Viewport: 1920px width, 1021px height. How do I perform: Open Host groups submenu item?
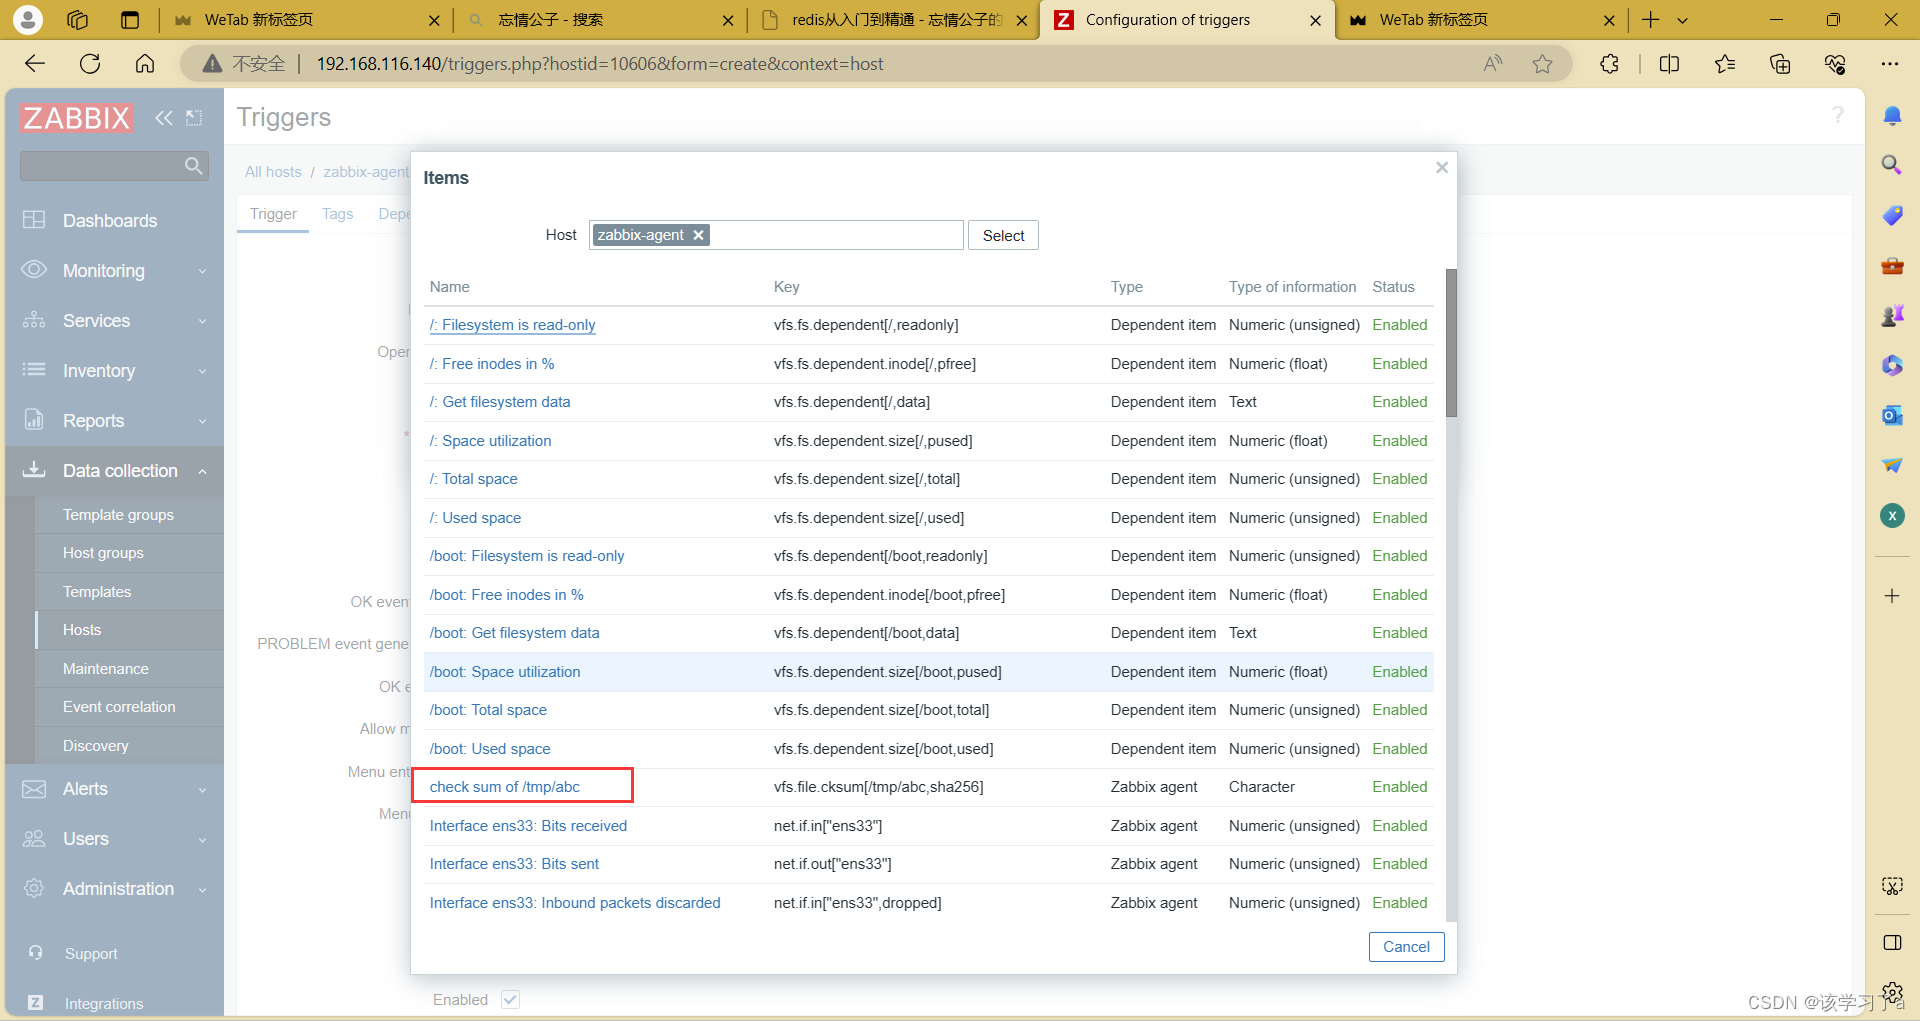coord(103,553)
